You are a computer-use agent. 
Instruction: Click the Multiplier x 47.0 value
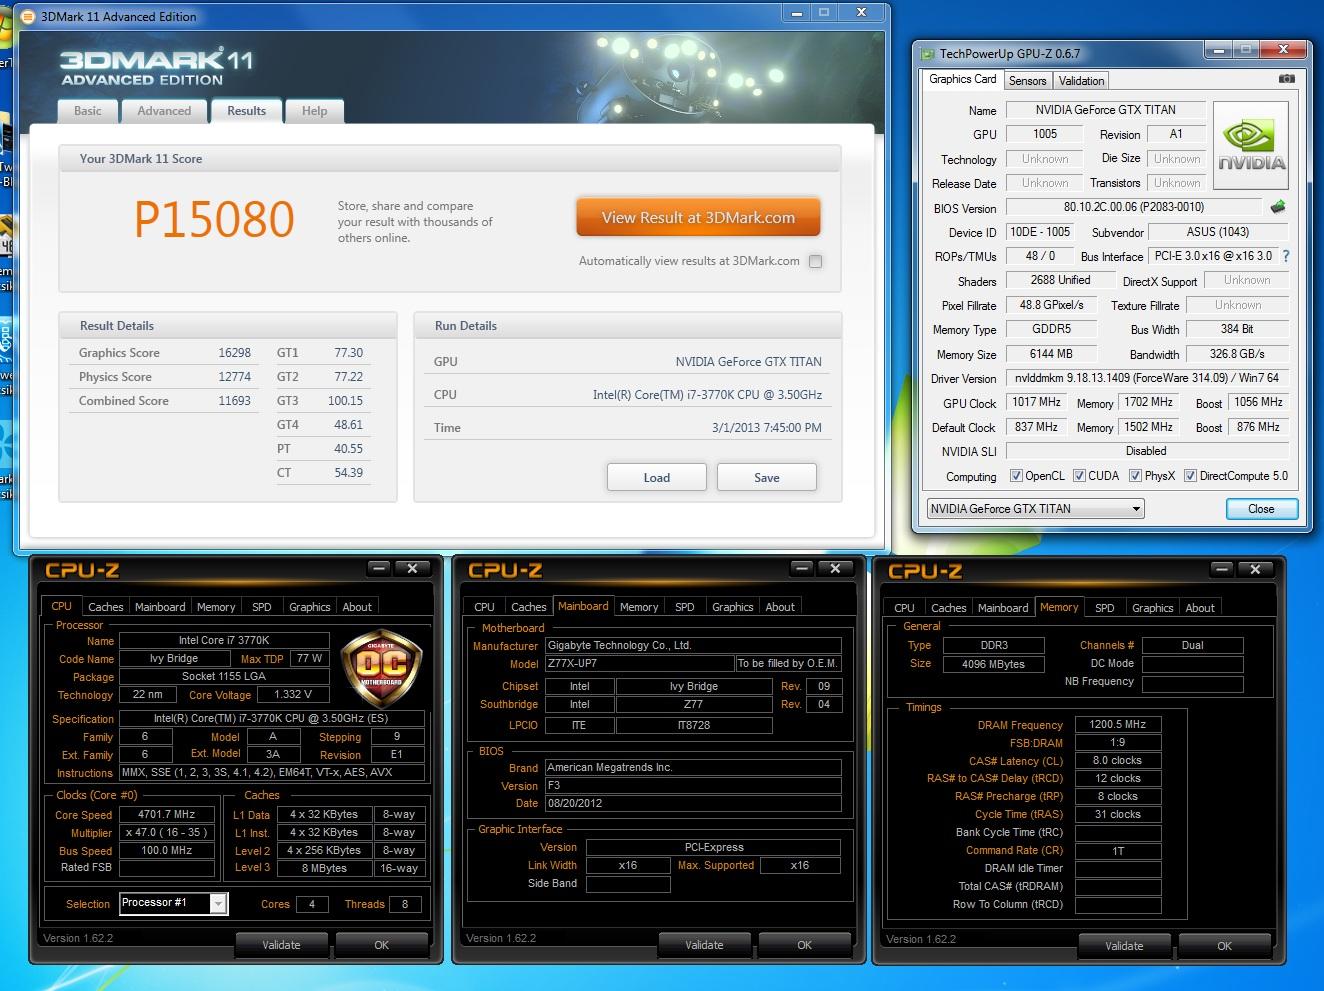pos(167,832)
